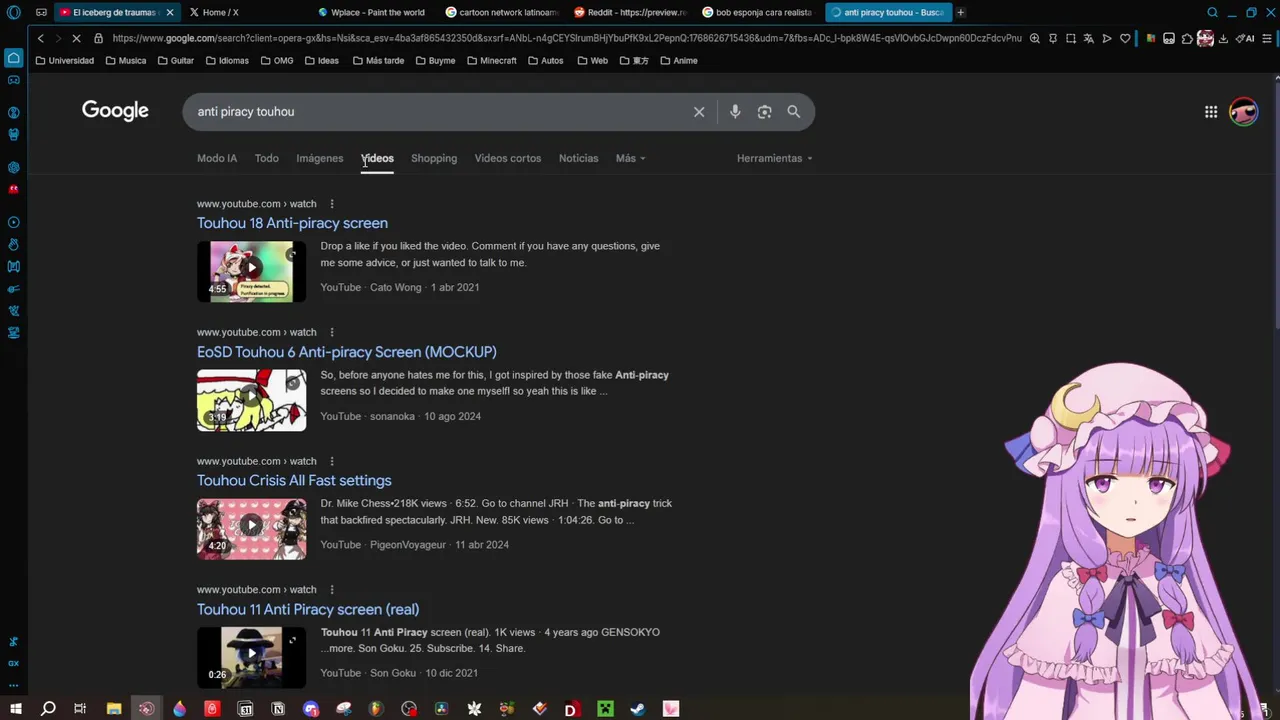This screenshot has width=1280, height=720.
Task: Click the address bar URL
Action: click(x=566, y=38)
